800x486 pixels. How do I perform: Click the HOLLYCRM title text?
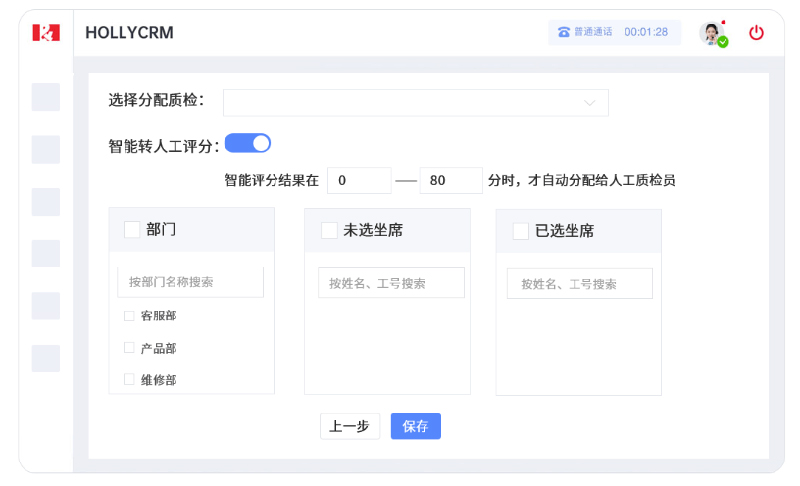tap(130, 33)
